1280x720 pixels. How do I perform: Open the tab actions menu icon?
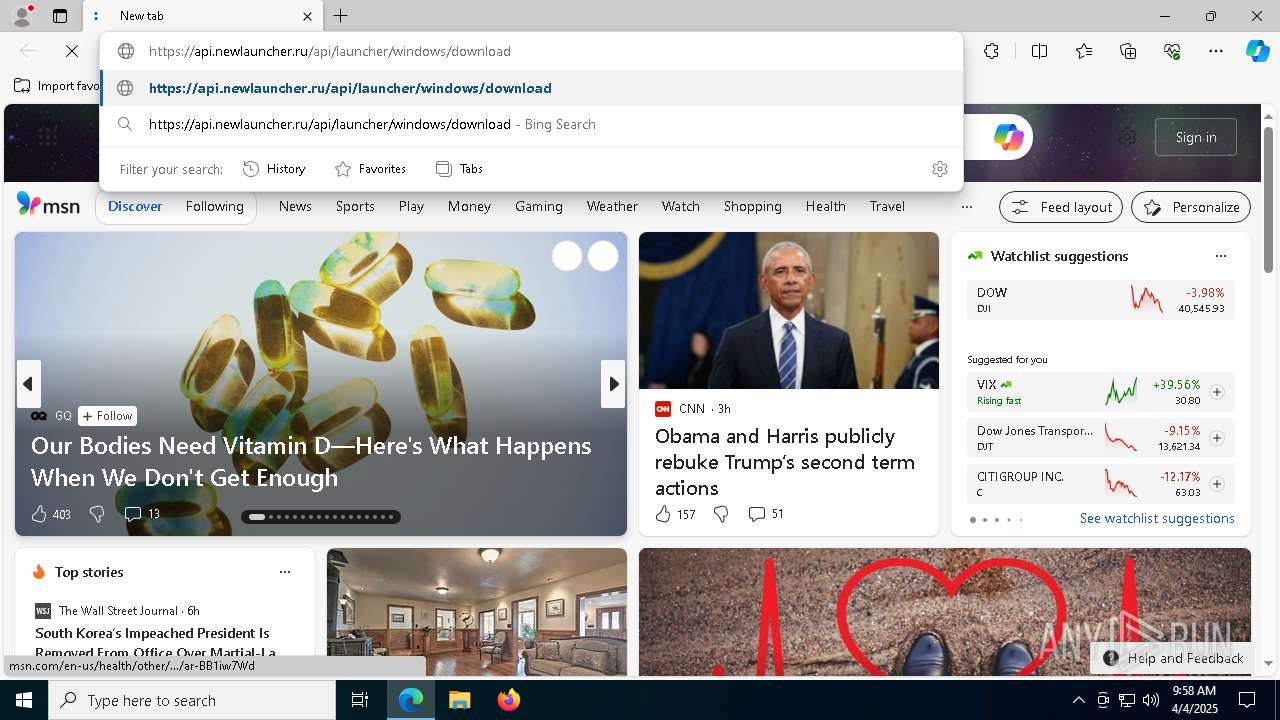click(x=60, y=16)
